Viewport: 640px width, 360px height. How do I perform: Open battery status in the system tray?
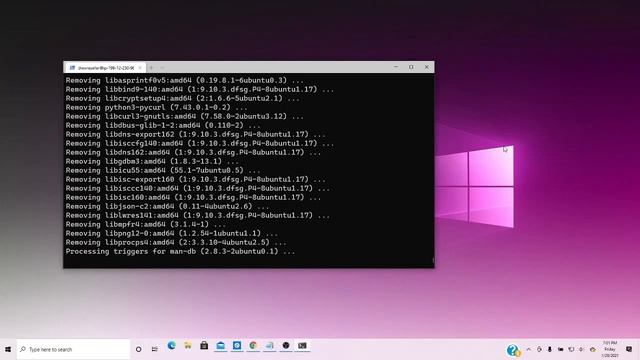point(560,349)
